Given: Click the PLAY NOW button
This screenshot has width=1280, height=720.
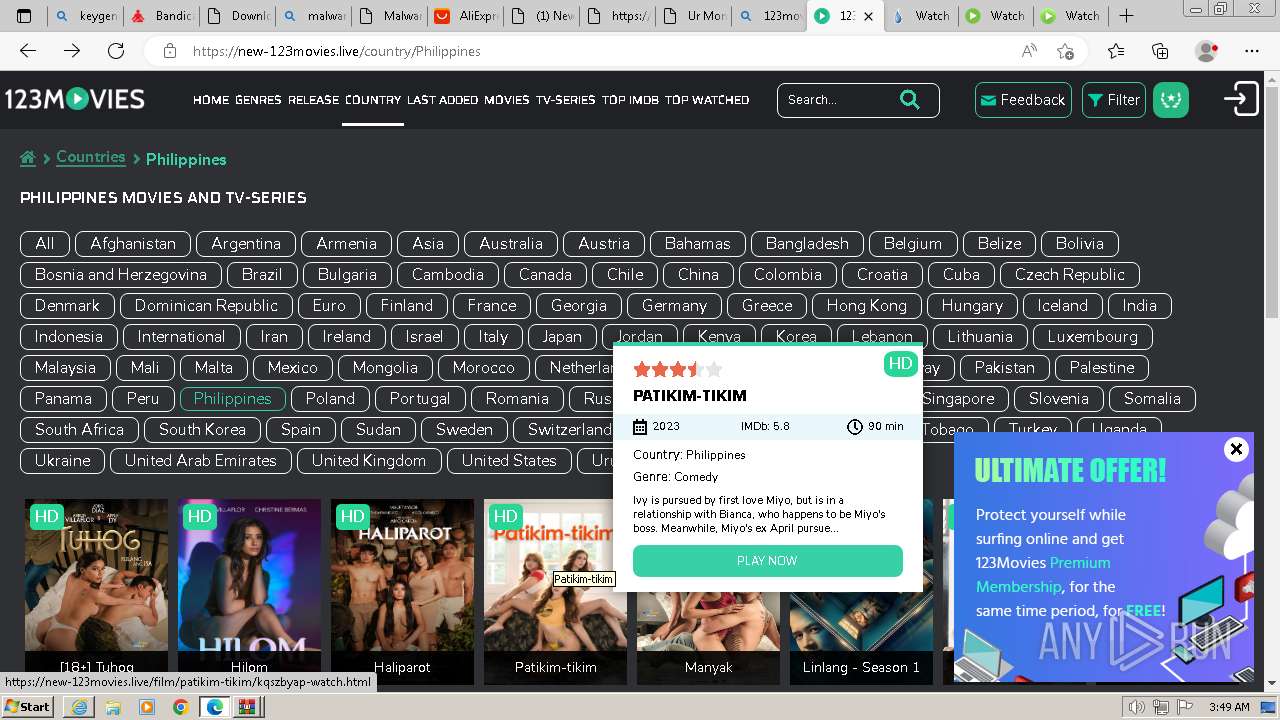Looking at the screenshot, I should 768,561.
